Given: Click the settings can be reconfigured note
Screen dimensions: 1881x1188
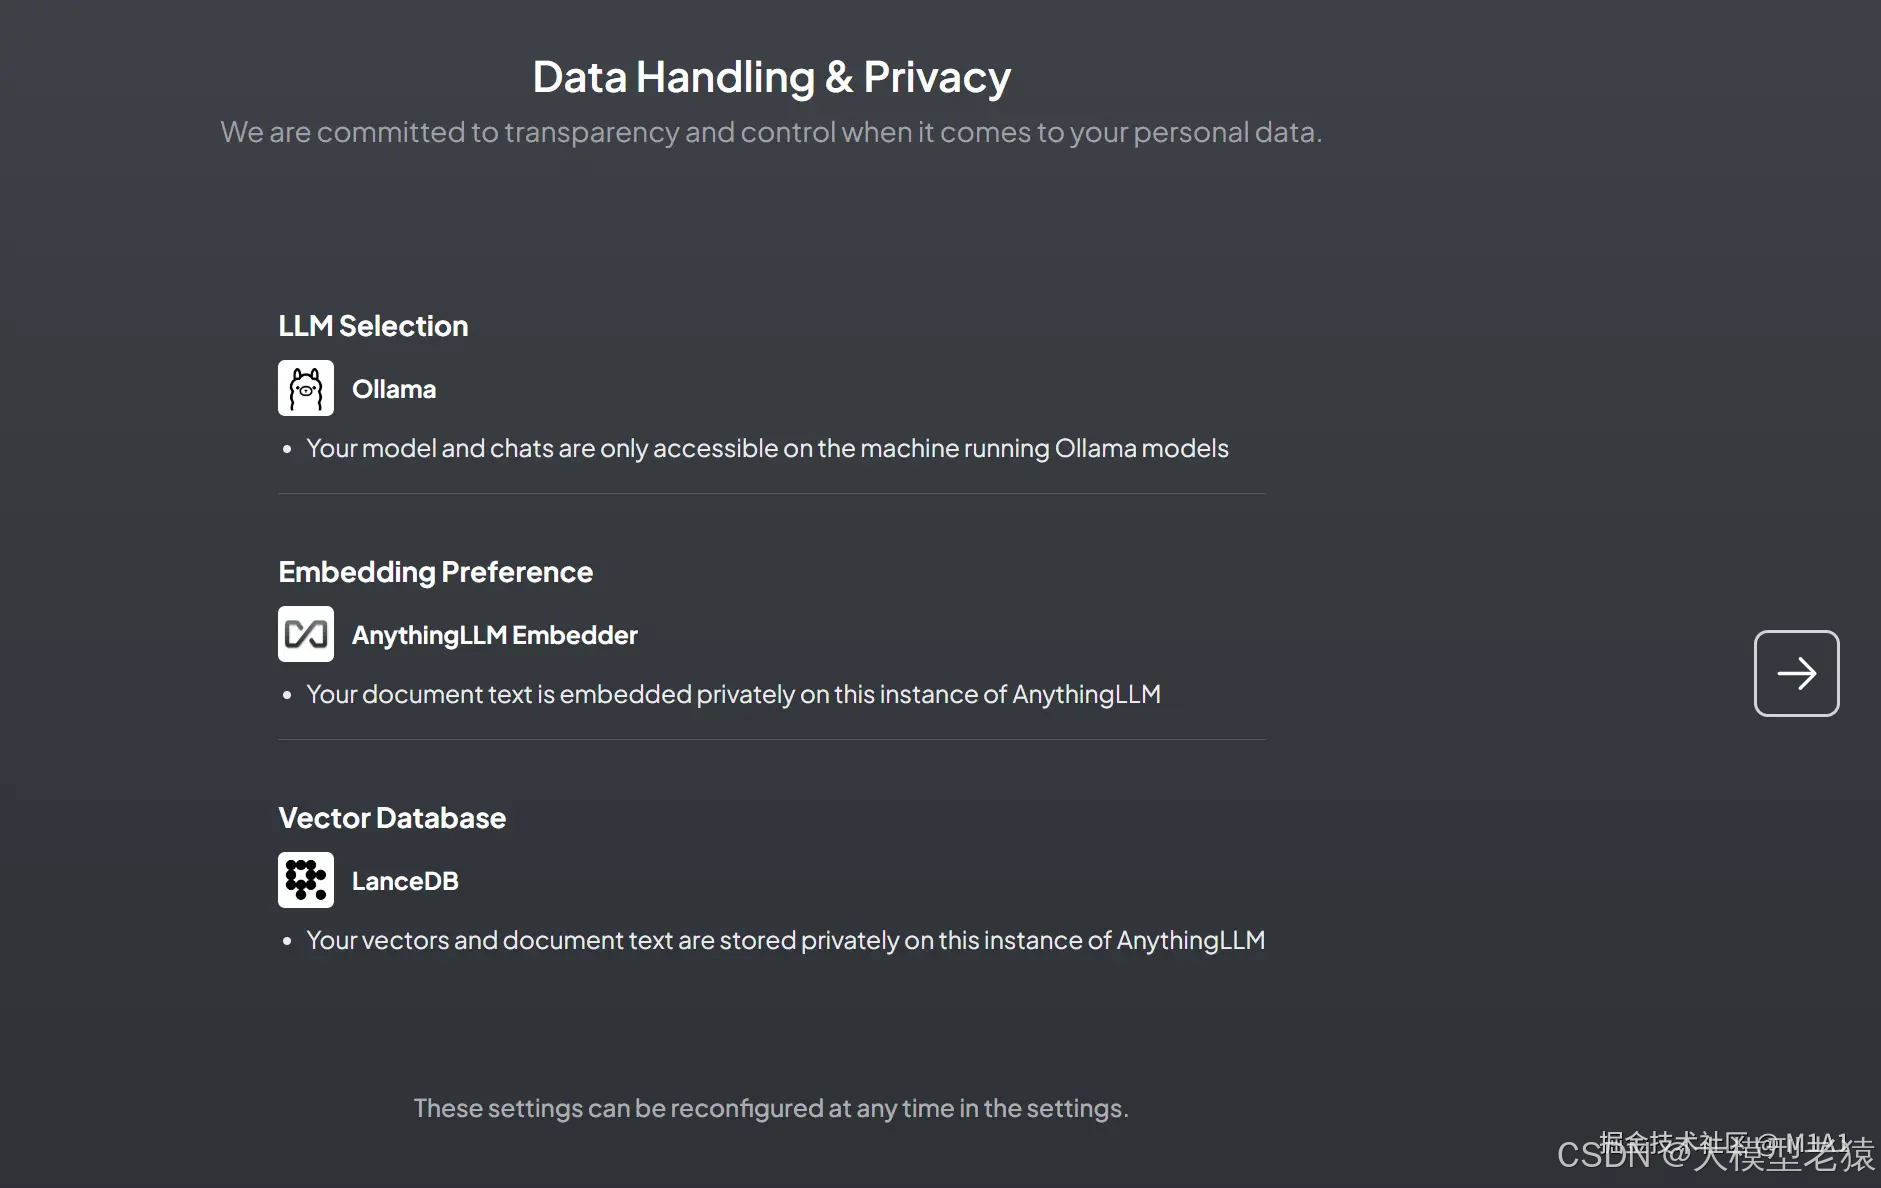Looking at the screenshot, I should point(771,1108).
